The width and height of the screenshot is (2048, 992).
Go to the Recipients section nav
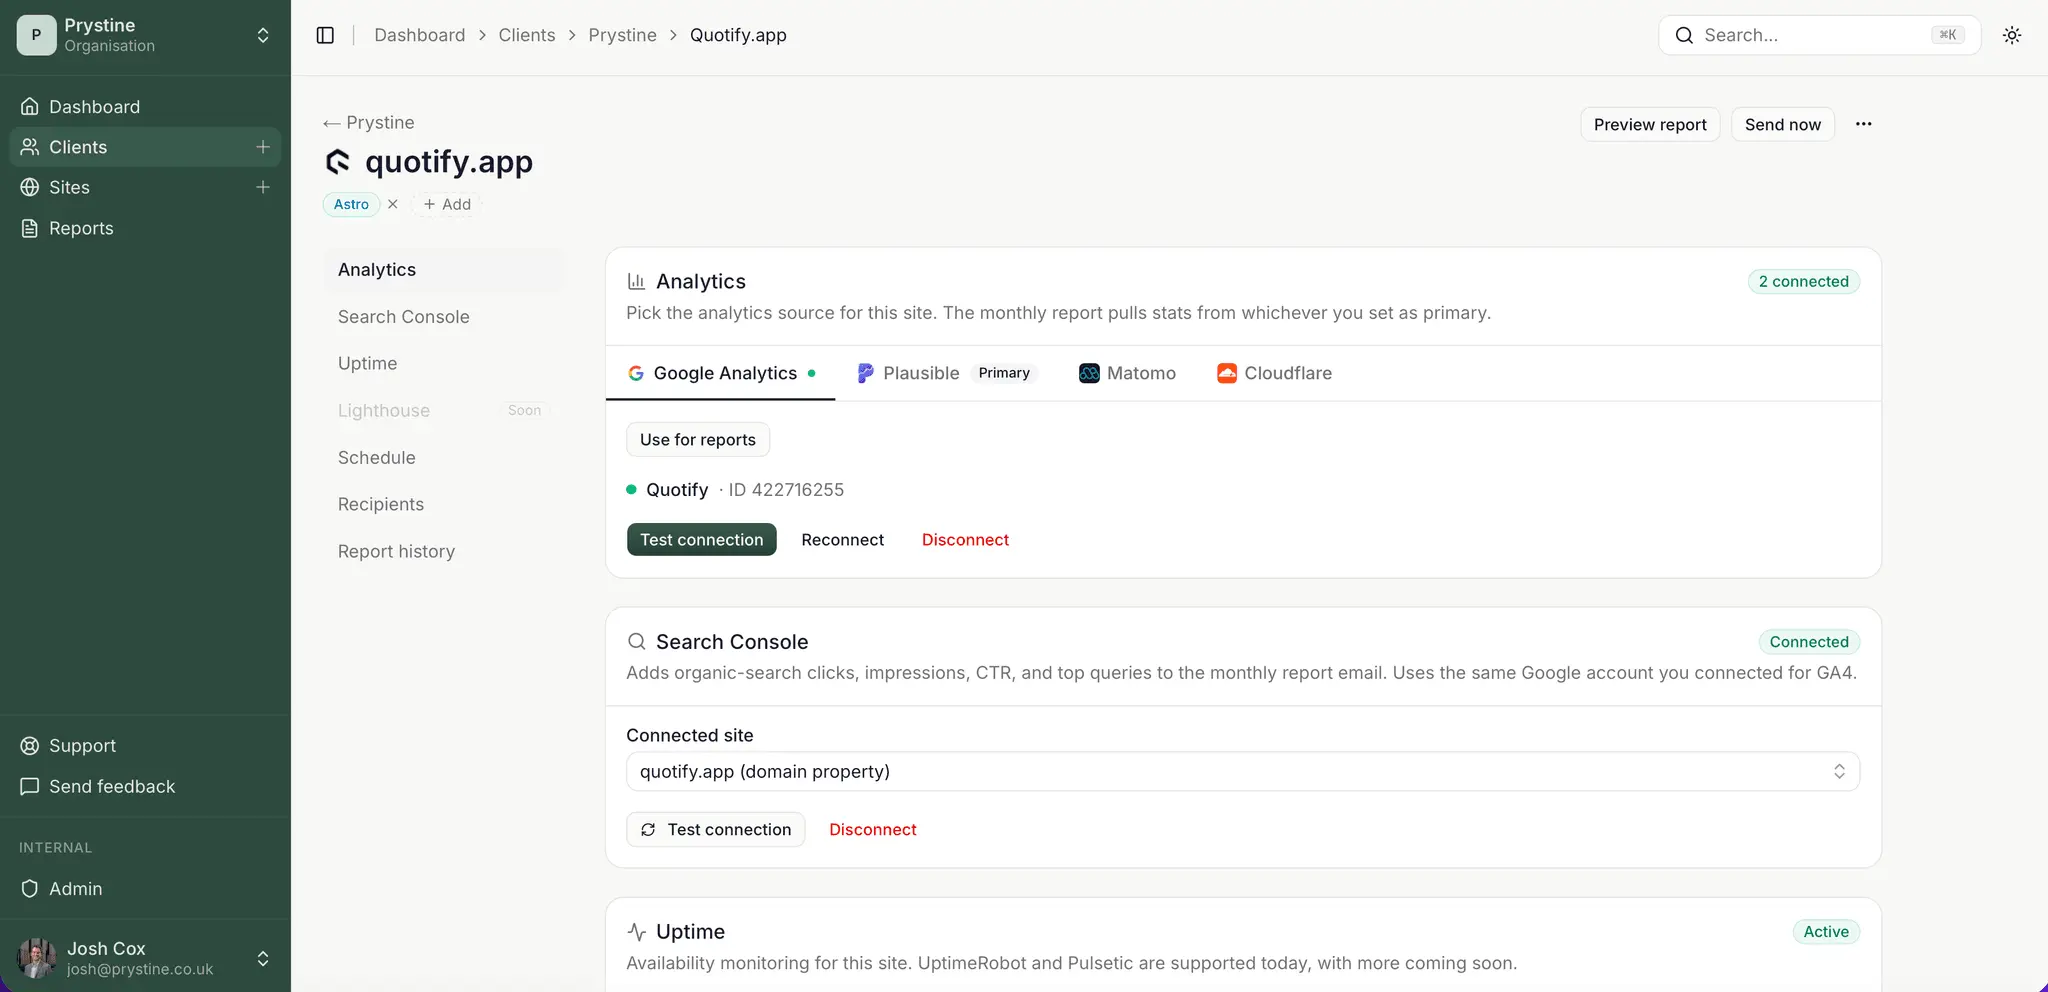(443, 504)
